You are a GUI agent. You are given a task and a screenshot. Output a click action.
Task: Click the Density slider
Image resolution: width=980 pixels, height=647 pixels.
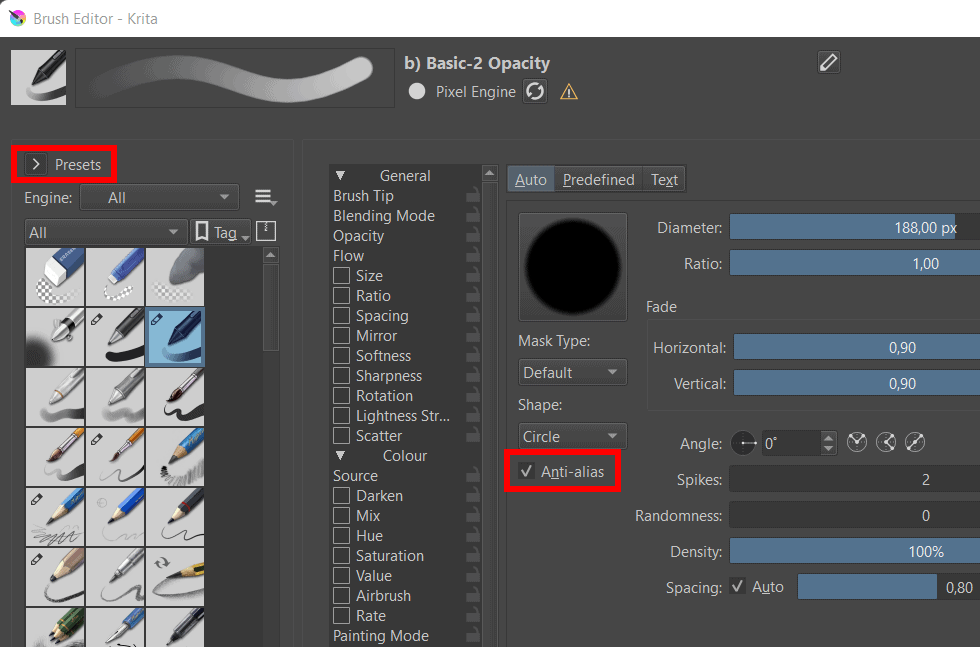854,551
